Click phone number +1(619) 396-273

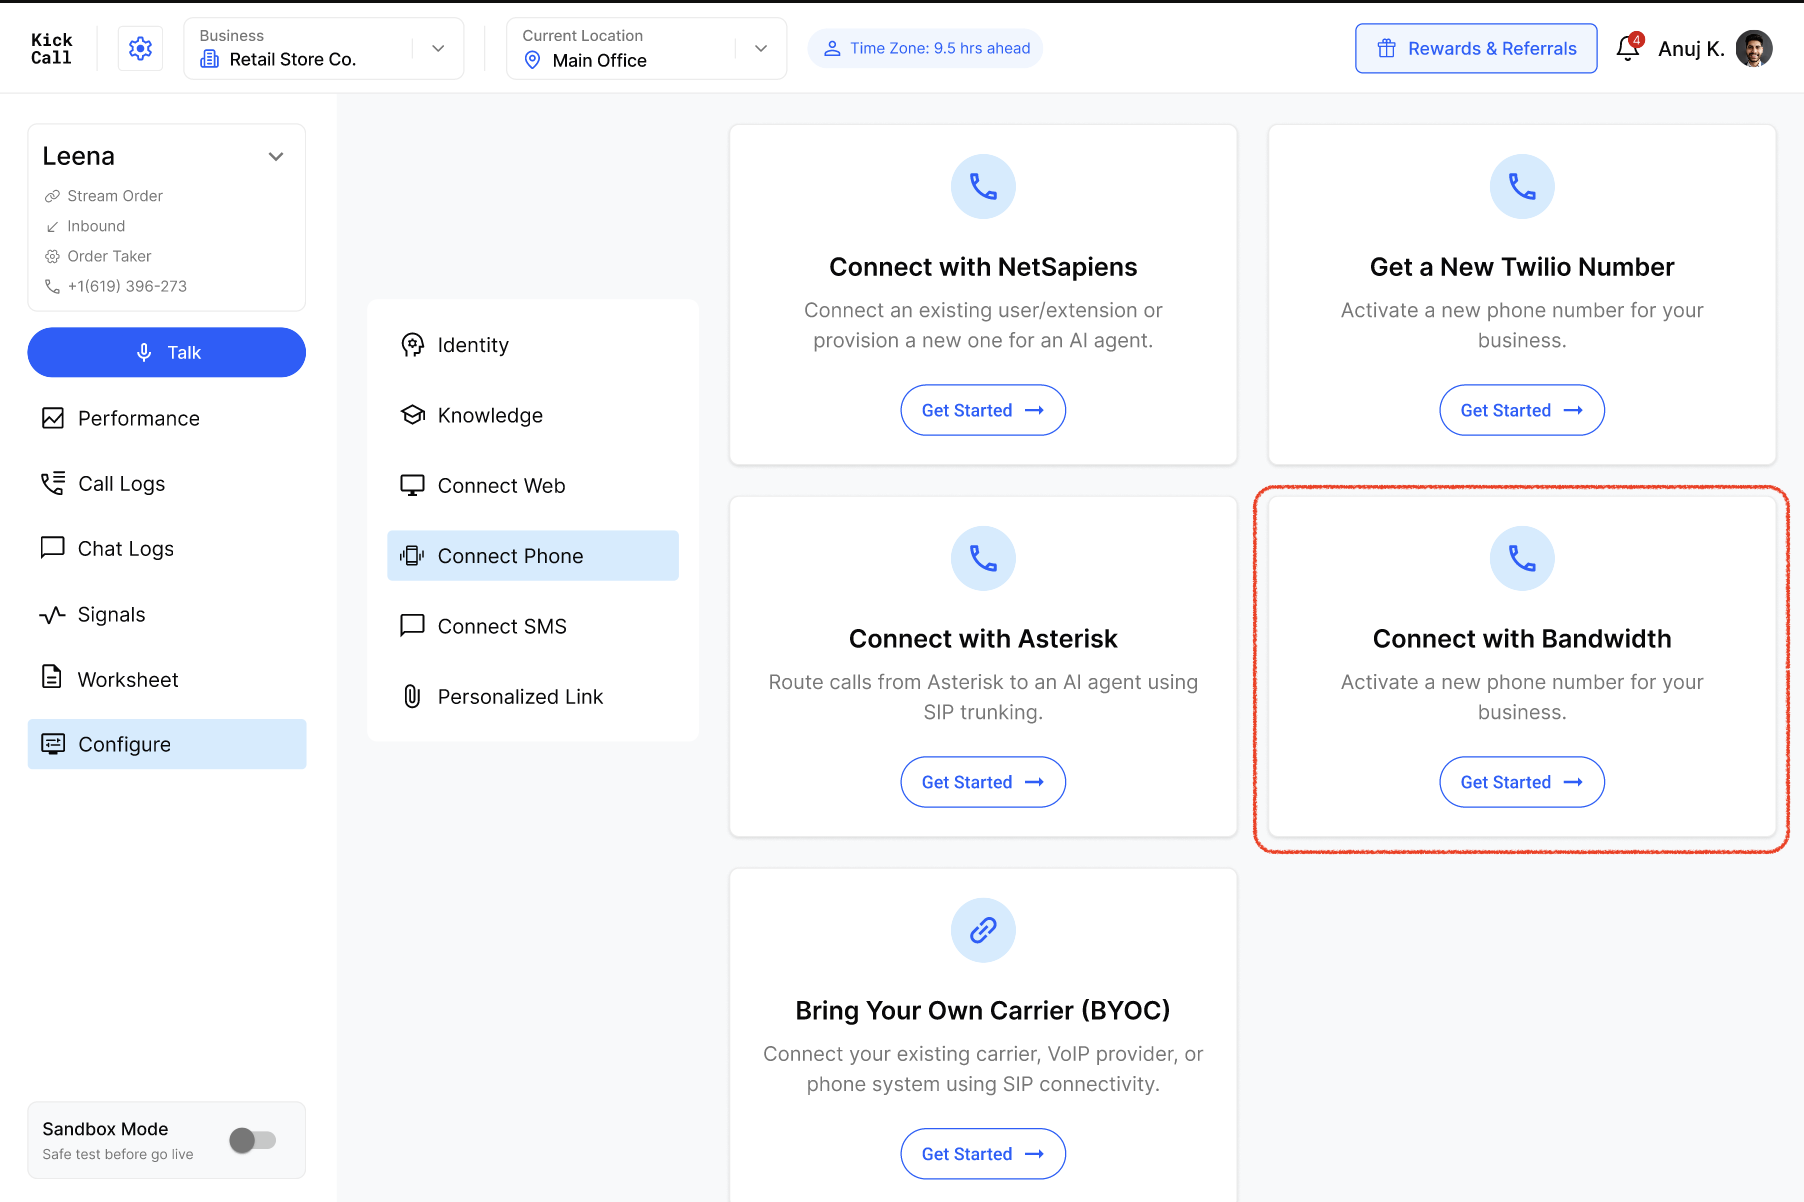(x=127, y=286)
